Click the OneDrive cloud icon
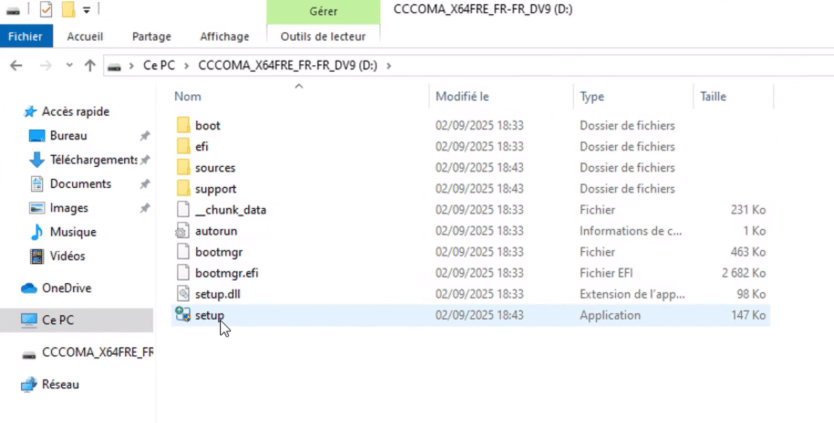Image resolution: width=834 pixels, height=423 pixels. (28, 288)
